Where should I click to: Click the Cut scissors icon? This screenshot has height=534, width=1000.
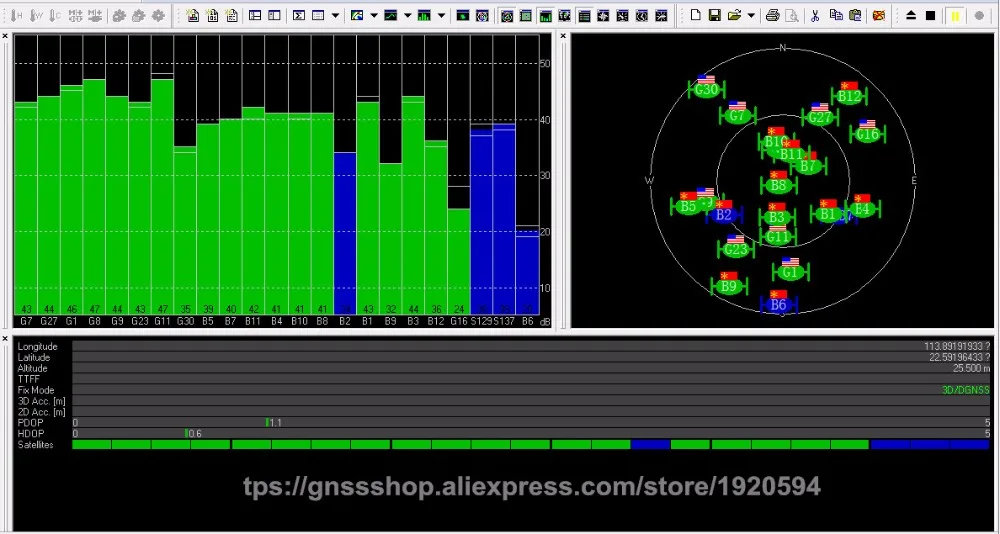(x=815, y=15)
